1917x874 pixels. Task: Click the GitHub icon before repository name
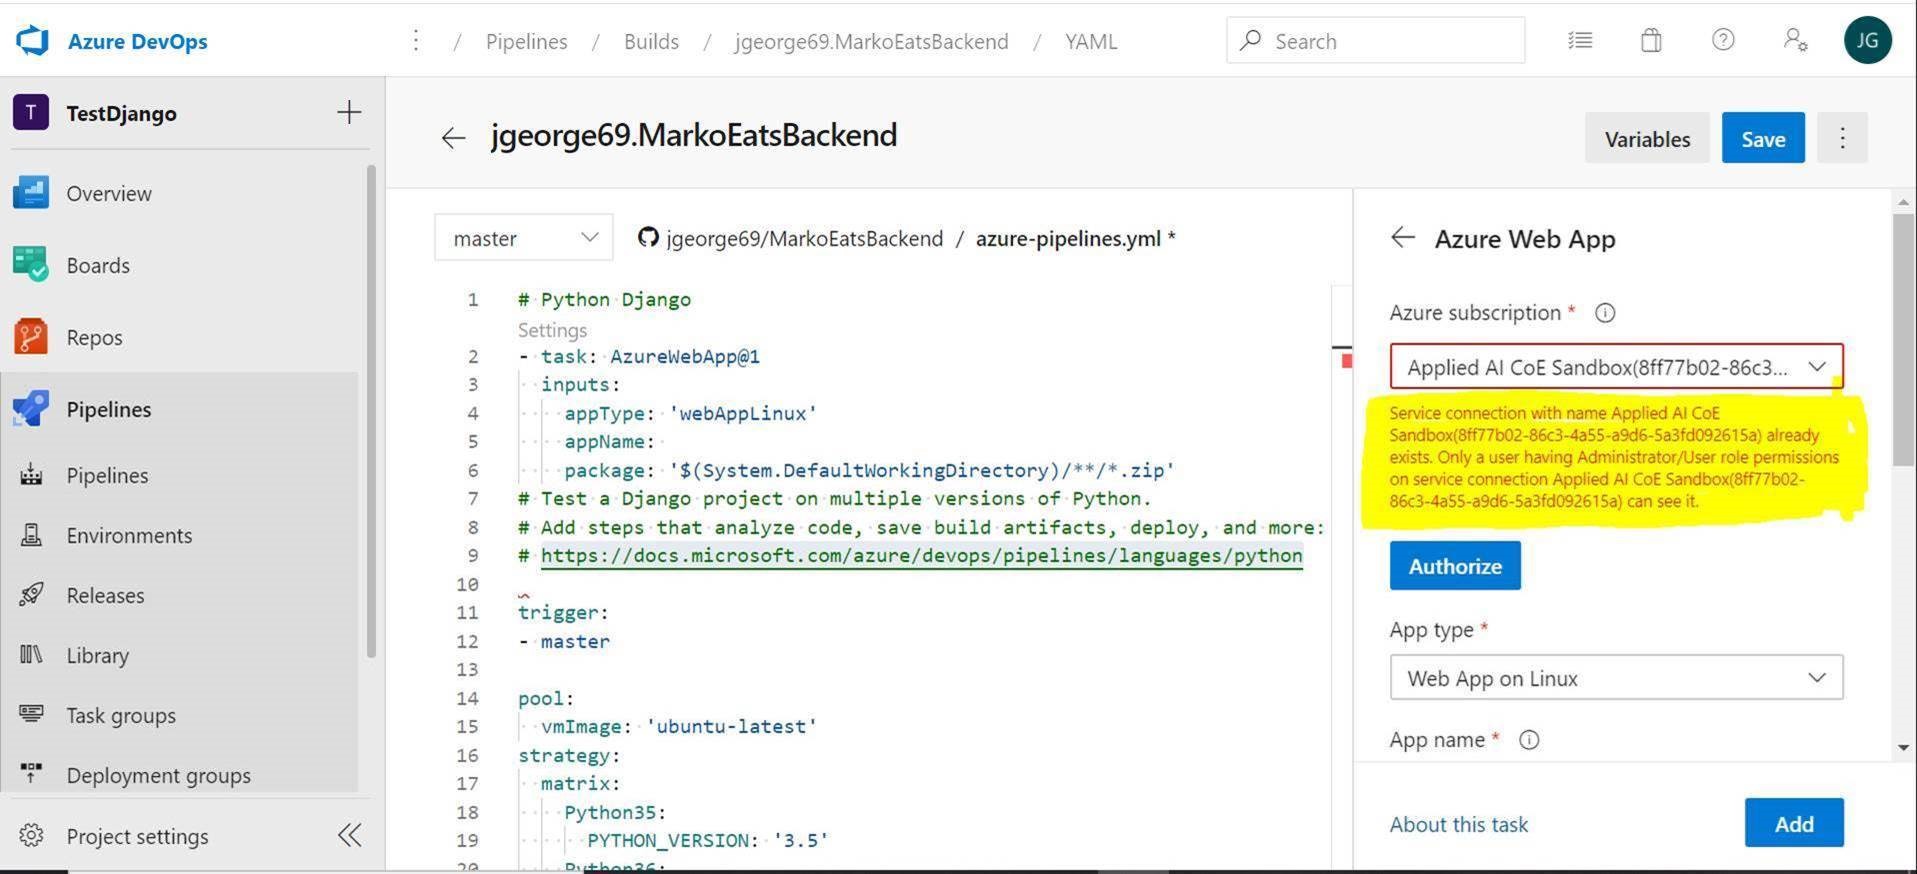(648, 237)
